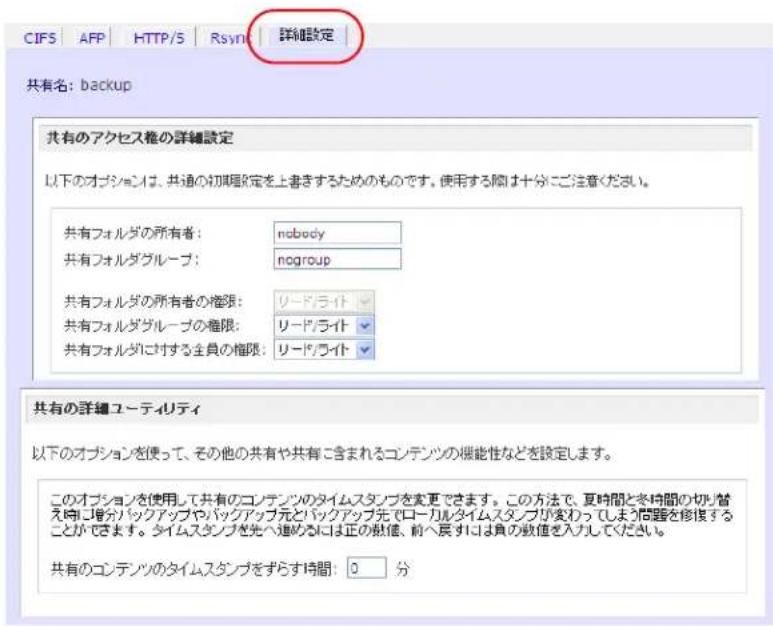Expand the 共有フォルダグループの権限 dropdown
This screenshot has width=773, height=626.
coord(324,326)
